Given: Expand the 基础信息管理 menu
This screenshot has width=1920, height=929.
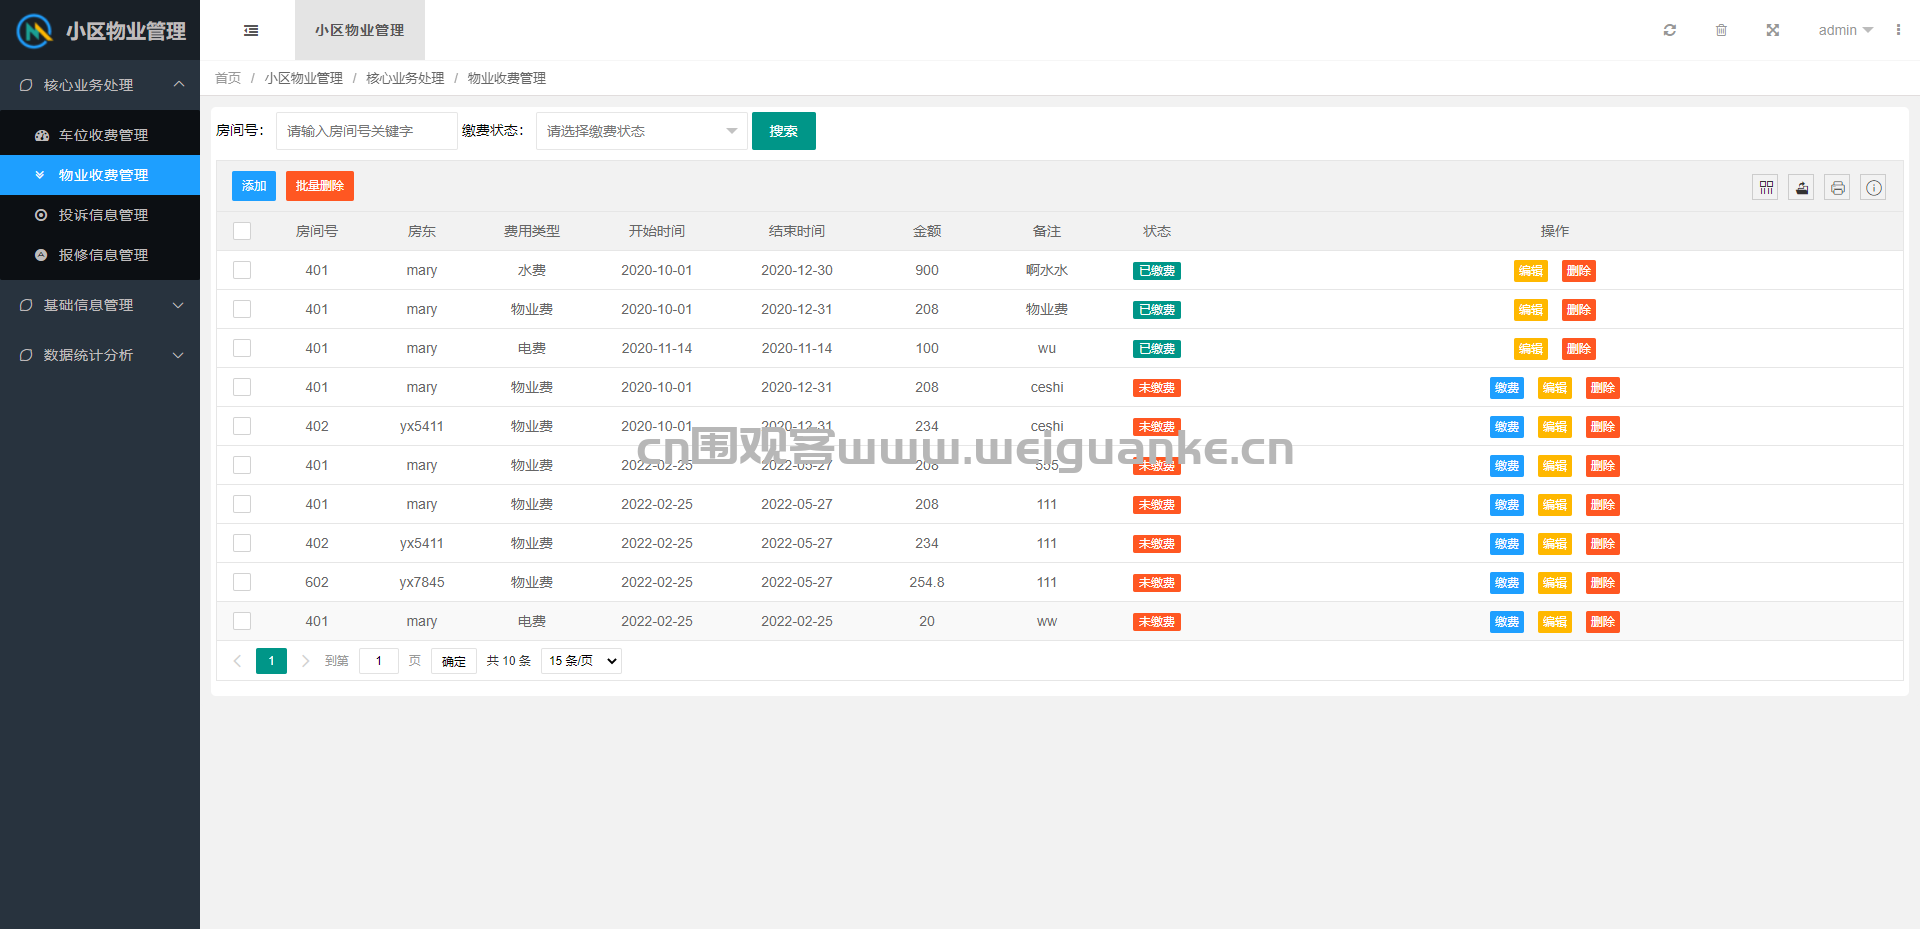Looking at the screenshot, I should [x=100, y=305].
